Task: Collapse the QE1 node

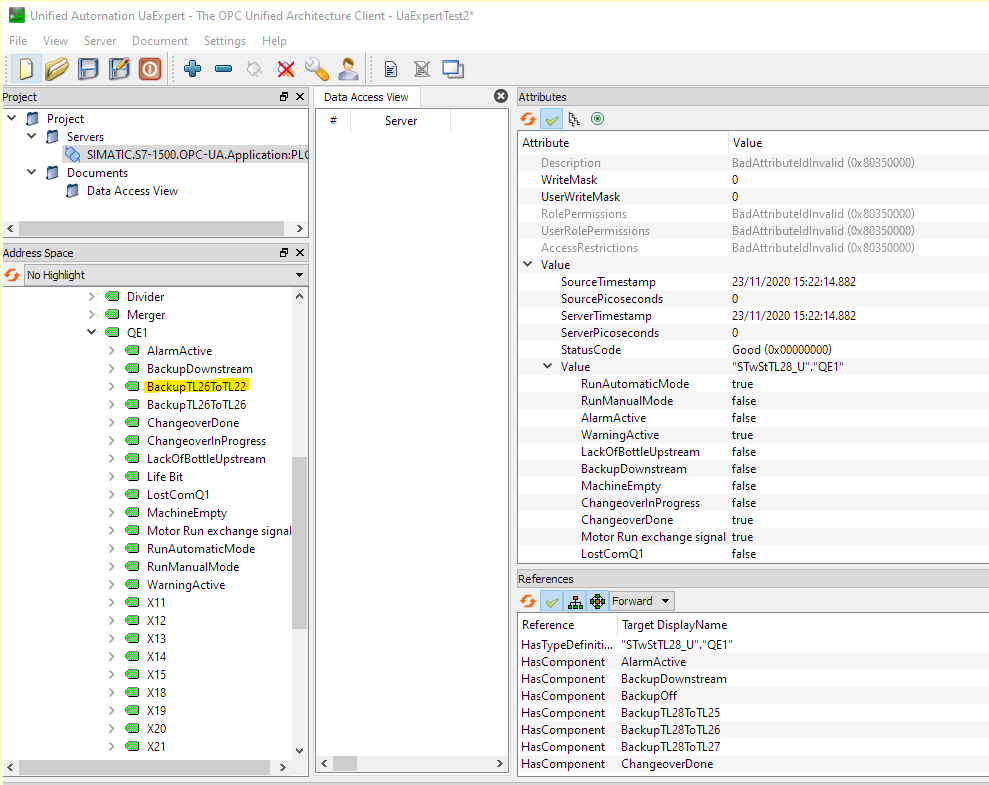Action: (x=91, y=332)
